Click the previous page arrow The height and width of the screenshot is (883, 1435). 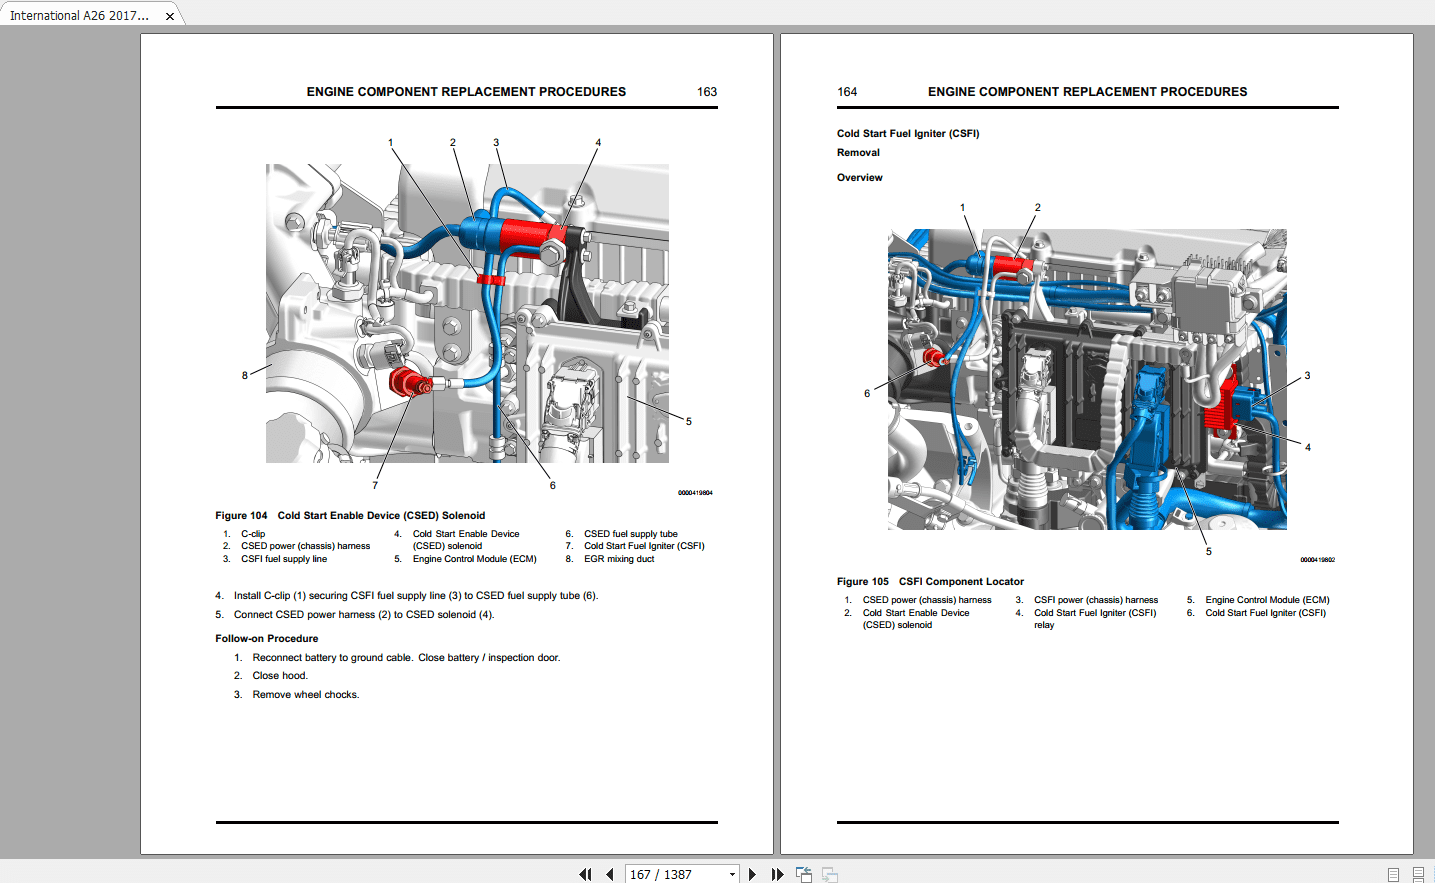tap(609, 874)
